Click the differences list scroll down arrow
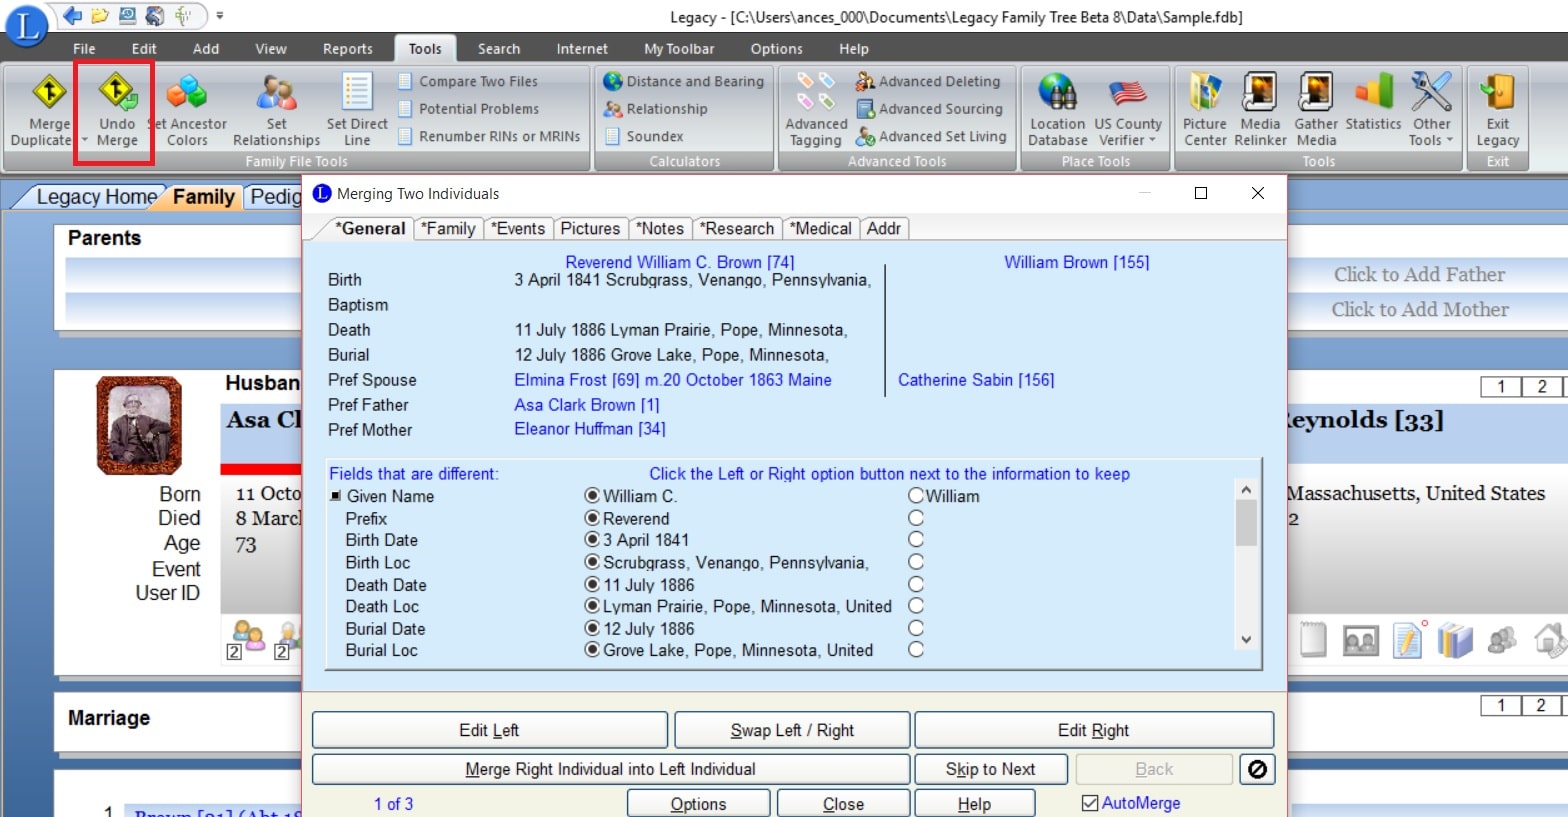The width and height of the screenshot is (1568, 817). (1246, 639)
